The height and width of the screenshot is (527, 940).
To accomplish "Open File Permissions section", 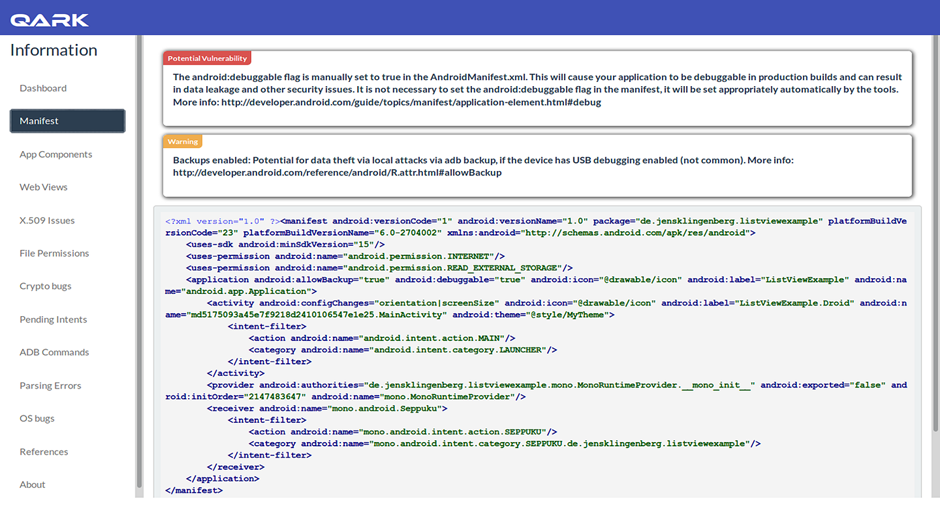I will coord(54,253).
